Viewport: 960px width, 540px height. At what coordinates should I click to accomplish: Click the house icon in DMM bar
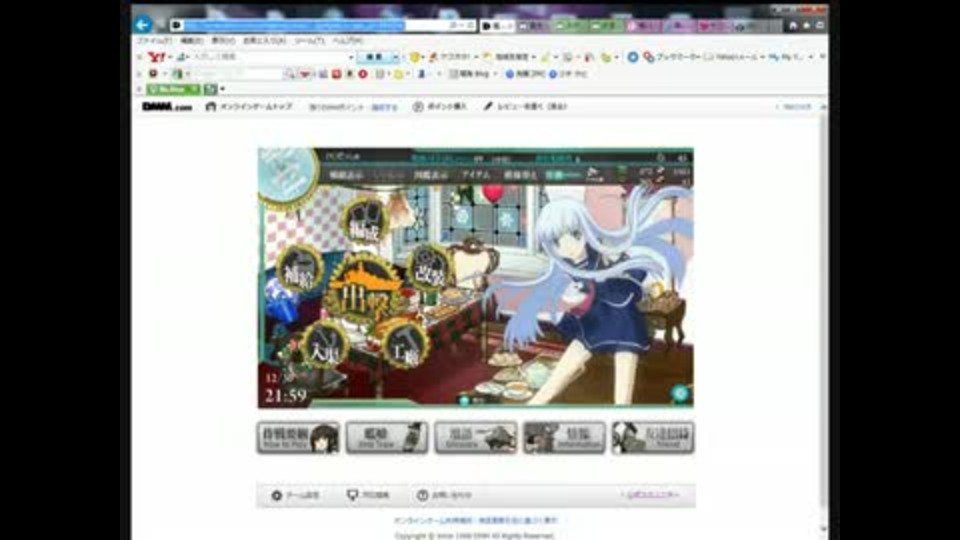pos(211,107)
